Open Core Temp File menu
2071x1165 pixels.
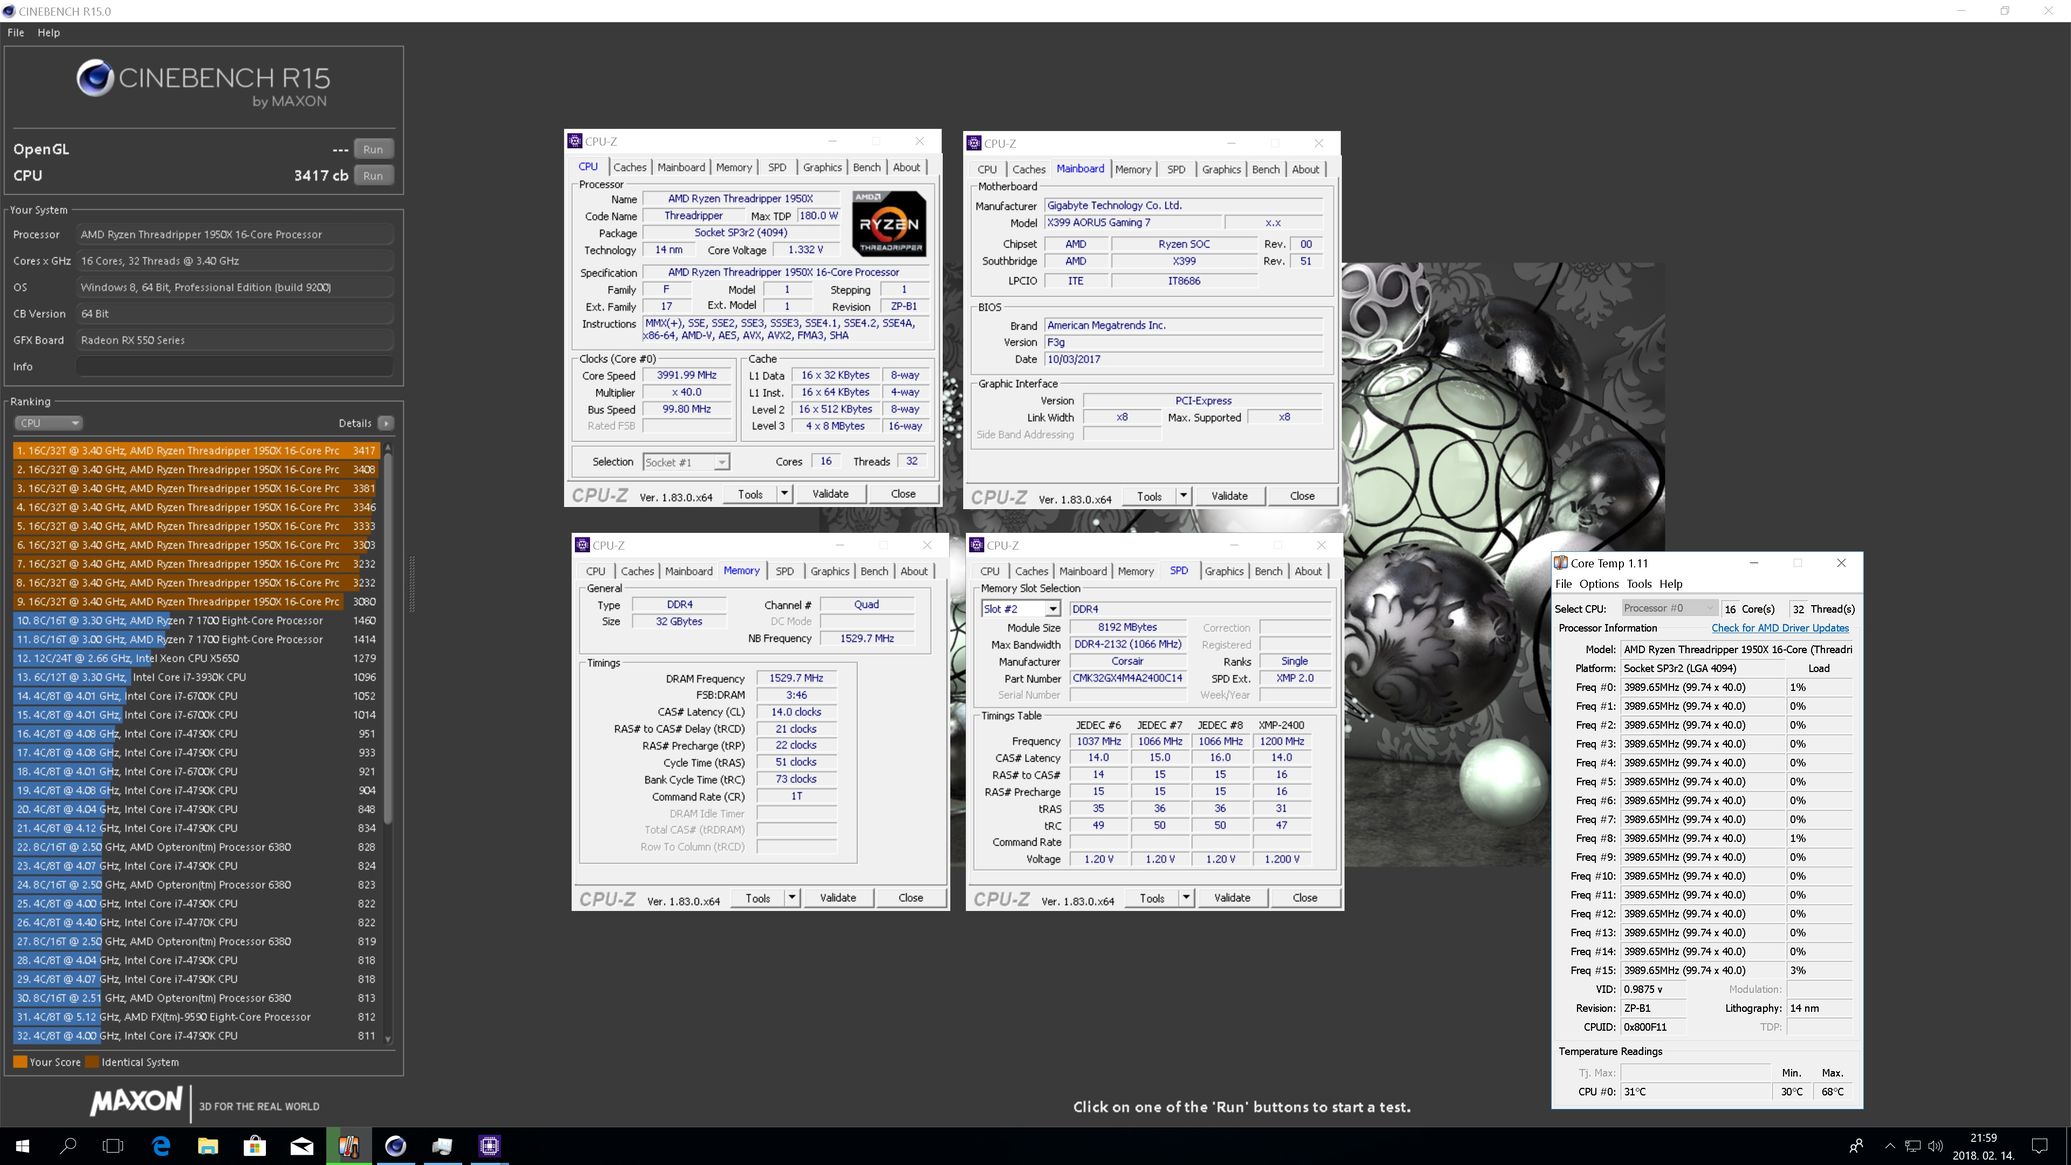tap(1563, 584)
